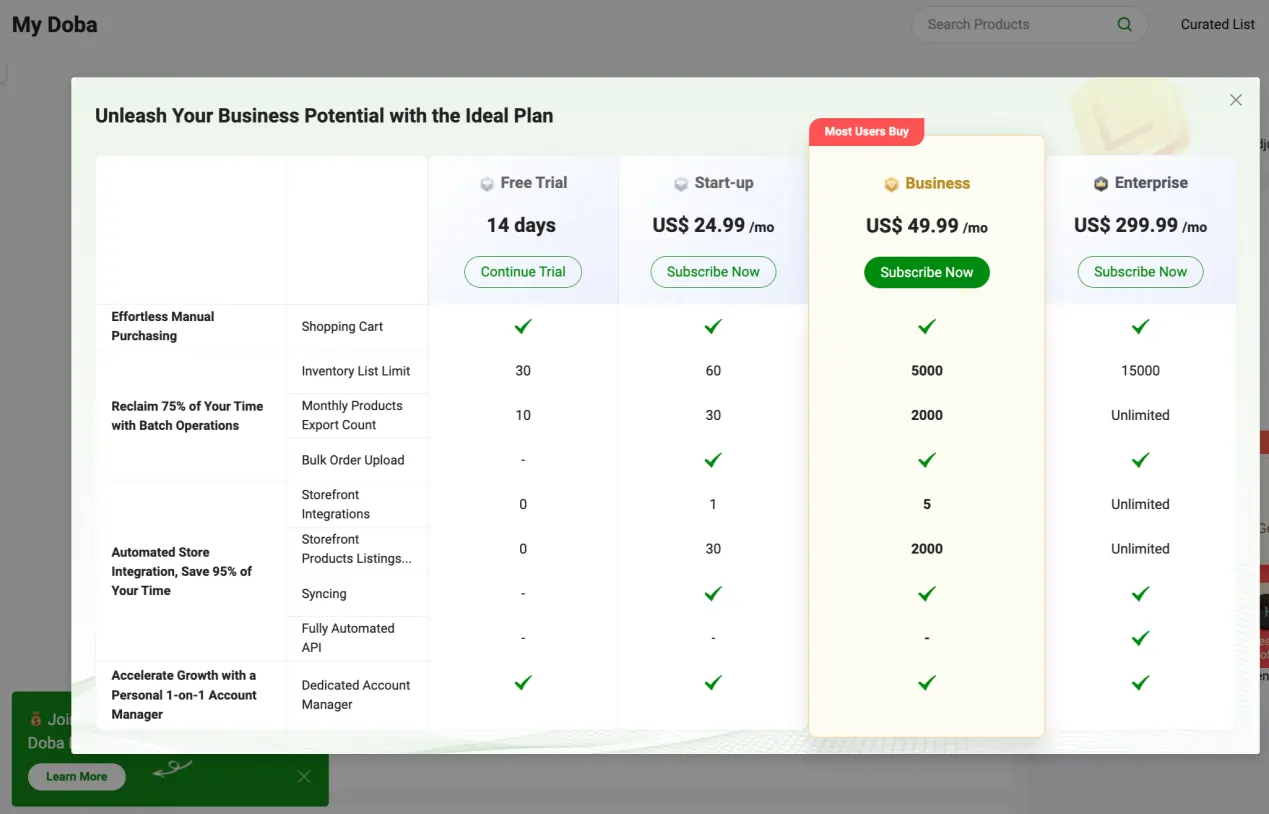Click Dedicated Account Manager checkmark under Business
The width and height of the screenshot is (1269, 814).
pos(927,683)
